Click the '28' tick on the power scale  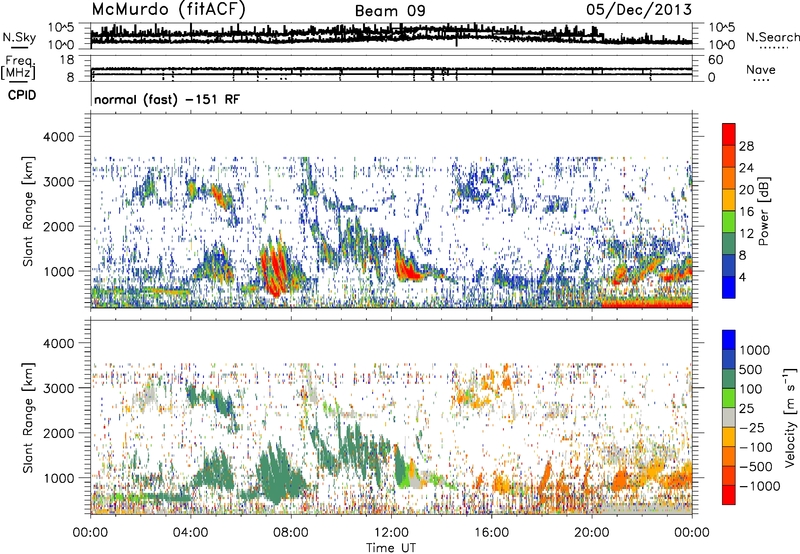tap(746, 146)
